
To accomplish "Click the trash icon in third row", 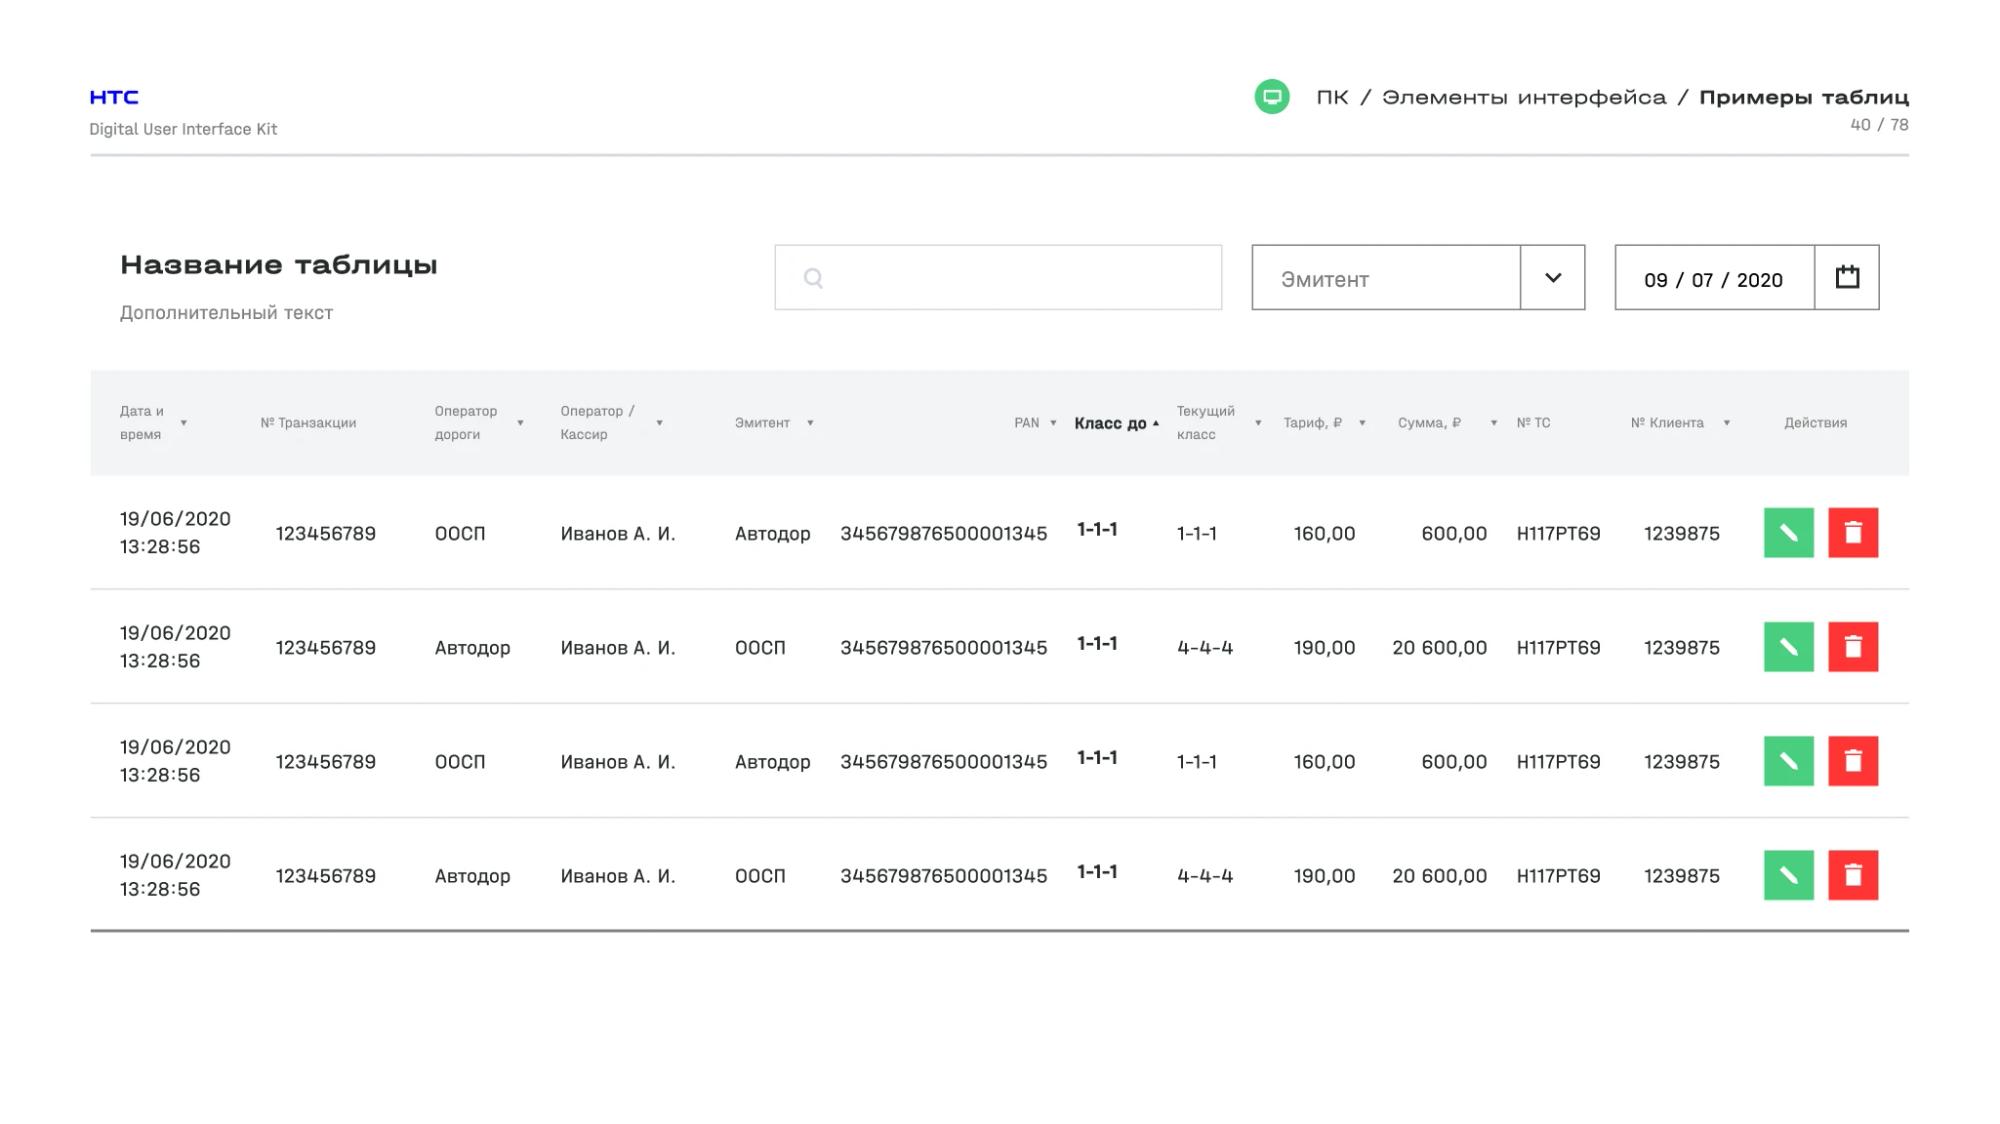I will (1853, 761).
